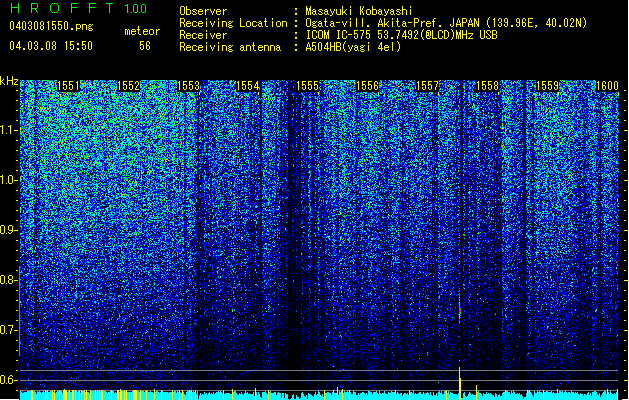Click the 1.0 kHz frequency tick label
629x400 pixels.
[x=8, y=180]
